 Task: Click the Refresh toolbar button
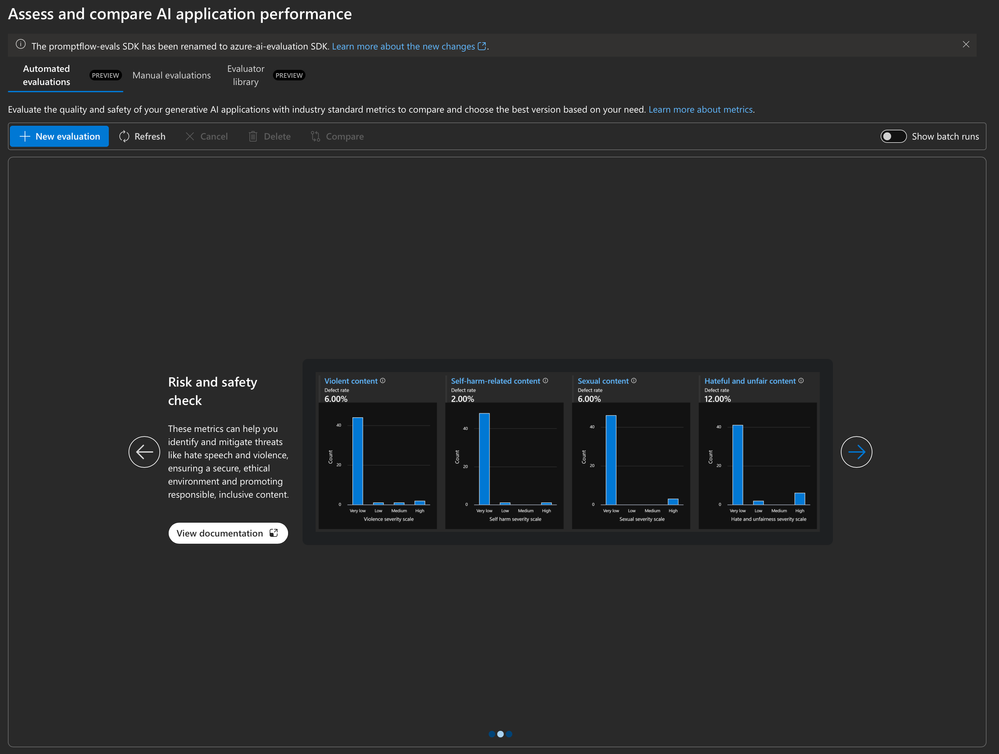(142, 136)
